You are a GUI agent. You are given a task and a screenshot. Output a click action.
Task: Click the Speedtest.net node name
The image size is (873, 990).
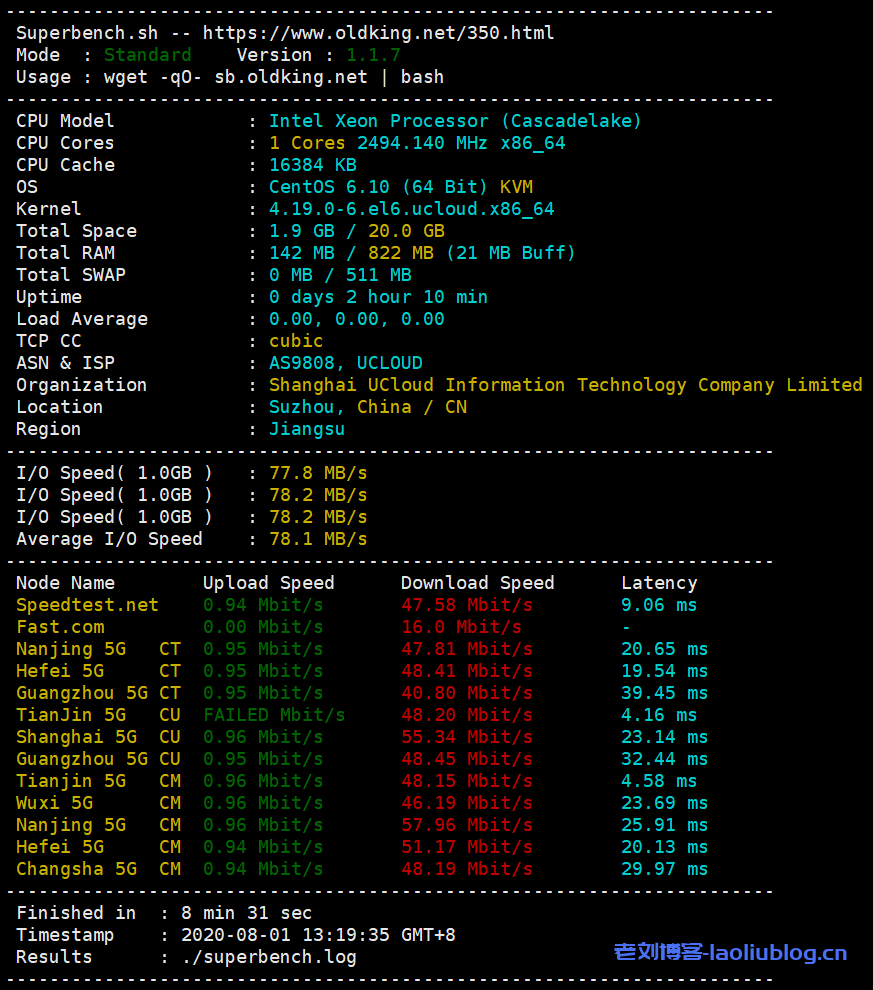click(x=87, y=605)
